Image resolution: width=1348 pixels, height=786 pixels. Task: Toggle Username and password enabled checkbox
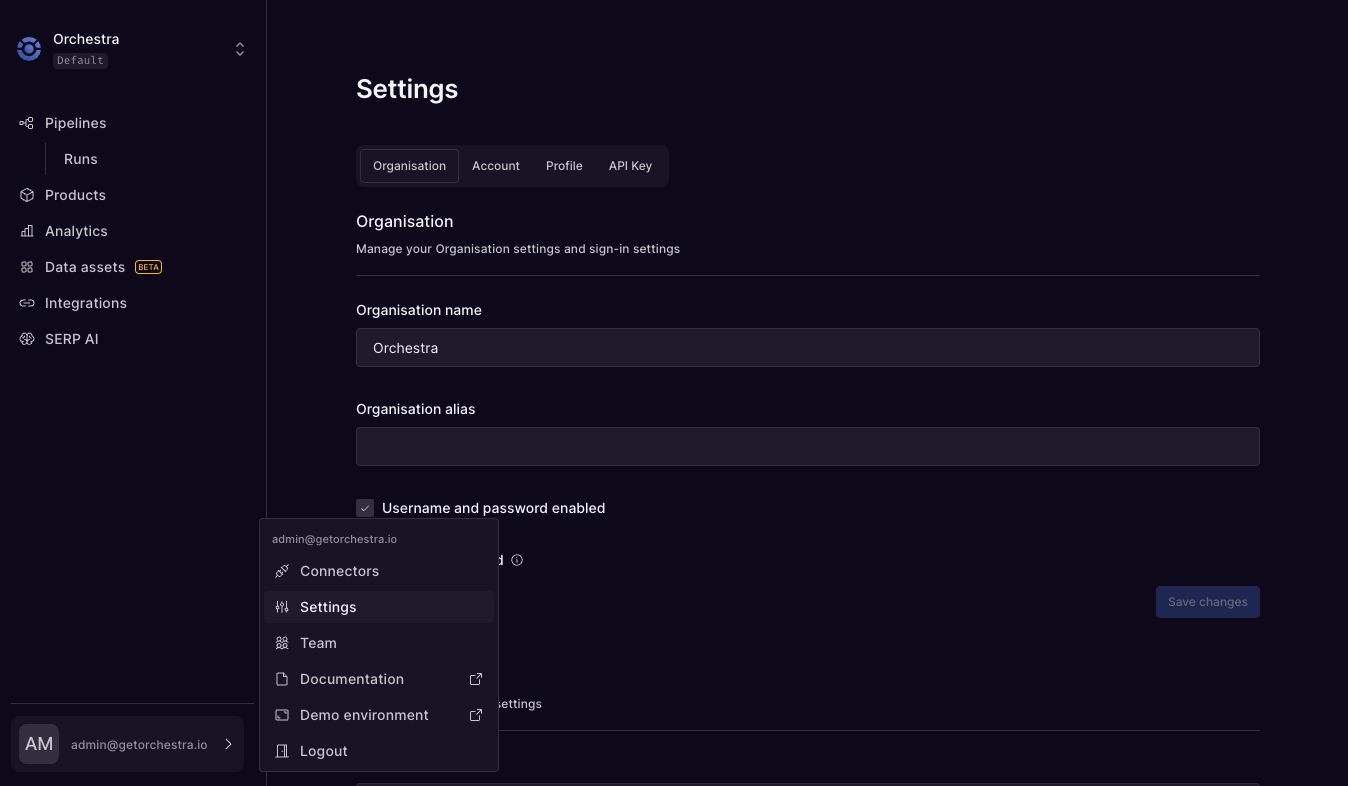pyautogui.click(x=365, y=508)
